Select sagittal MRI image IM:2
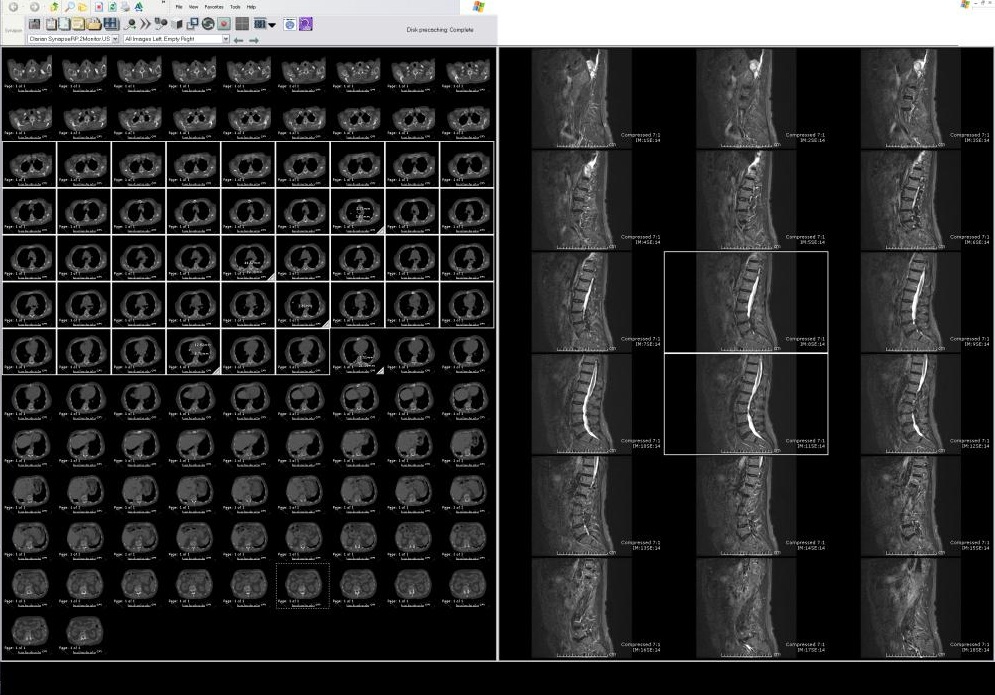Screen dimensions: 995x695 click(x=746, y=98)
